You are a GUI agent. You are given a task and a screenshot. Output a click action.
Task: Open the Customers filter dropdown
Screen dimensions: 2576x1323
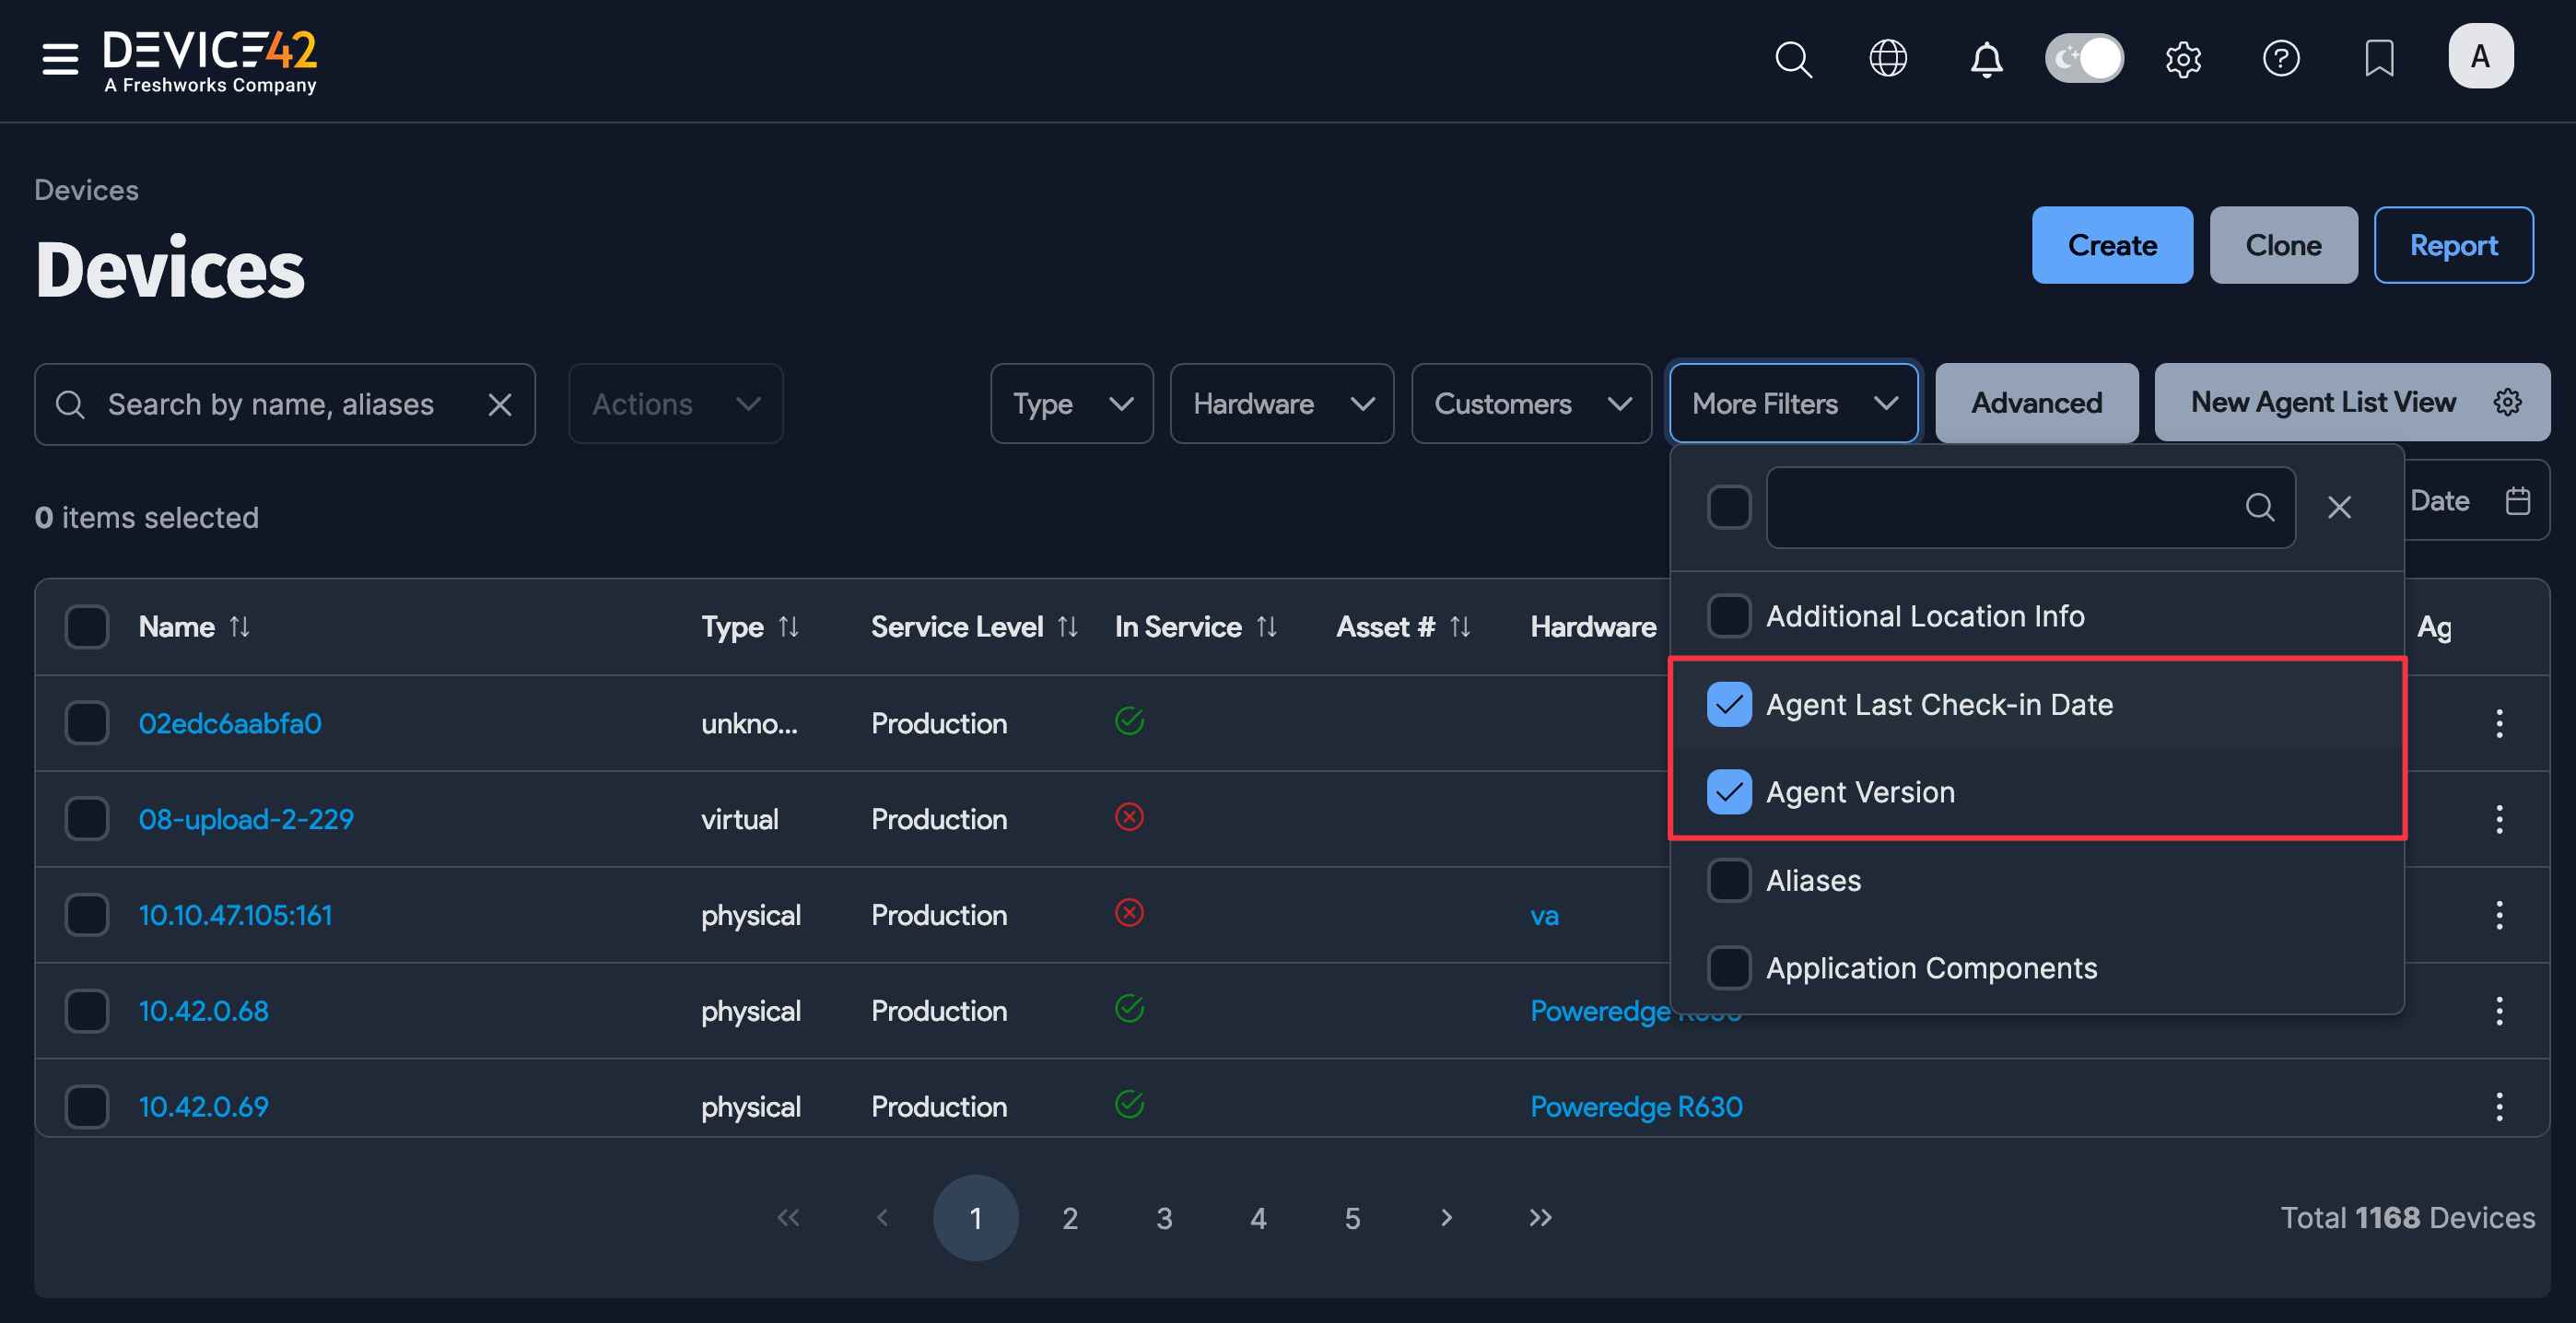(1530, 404)
